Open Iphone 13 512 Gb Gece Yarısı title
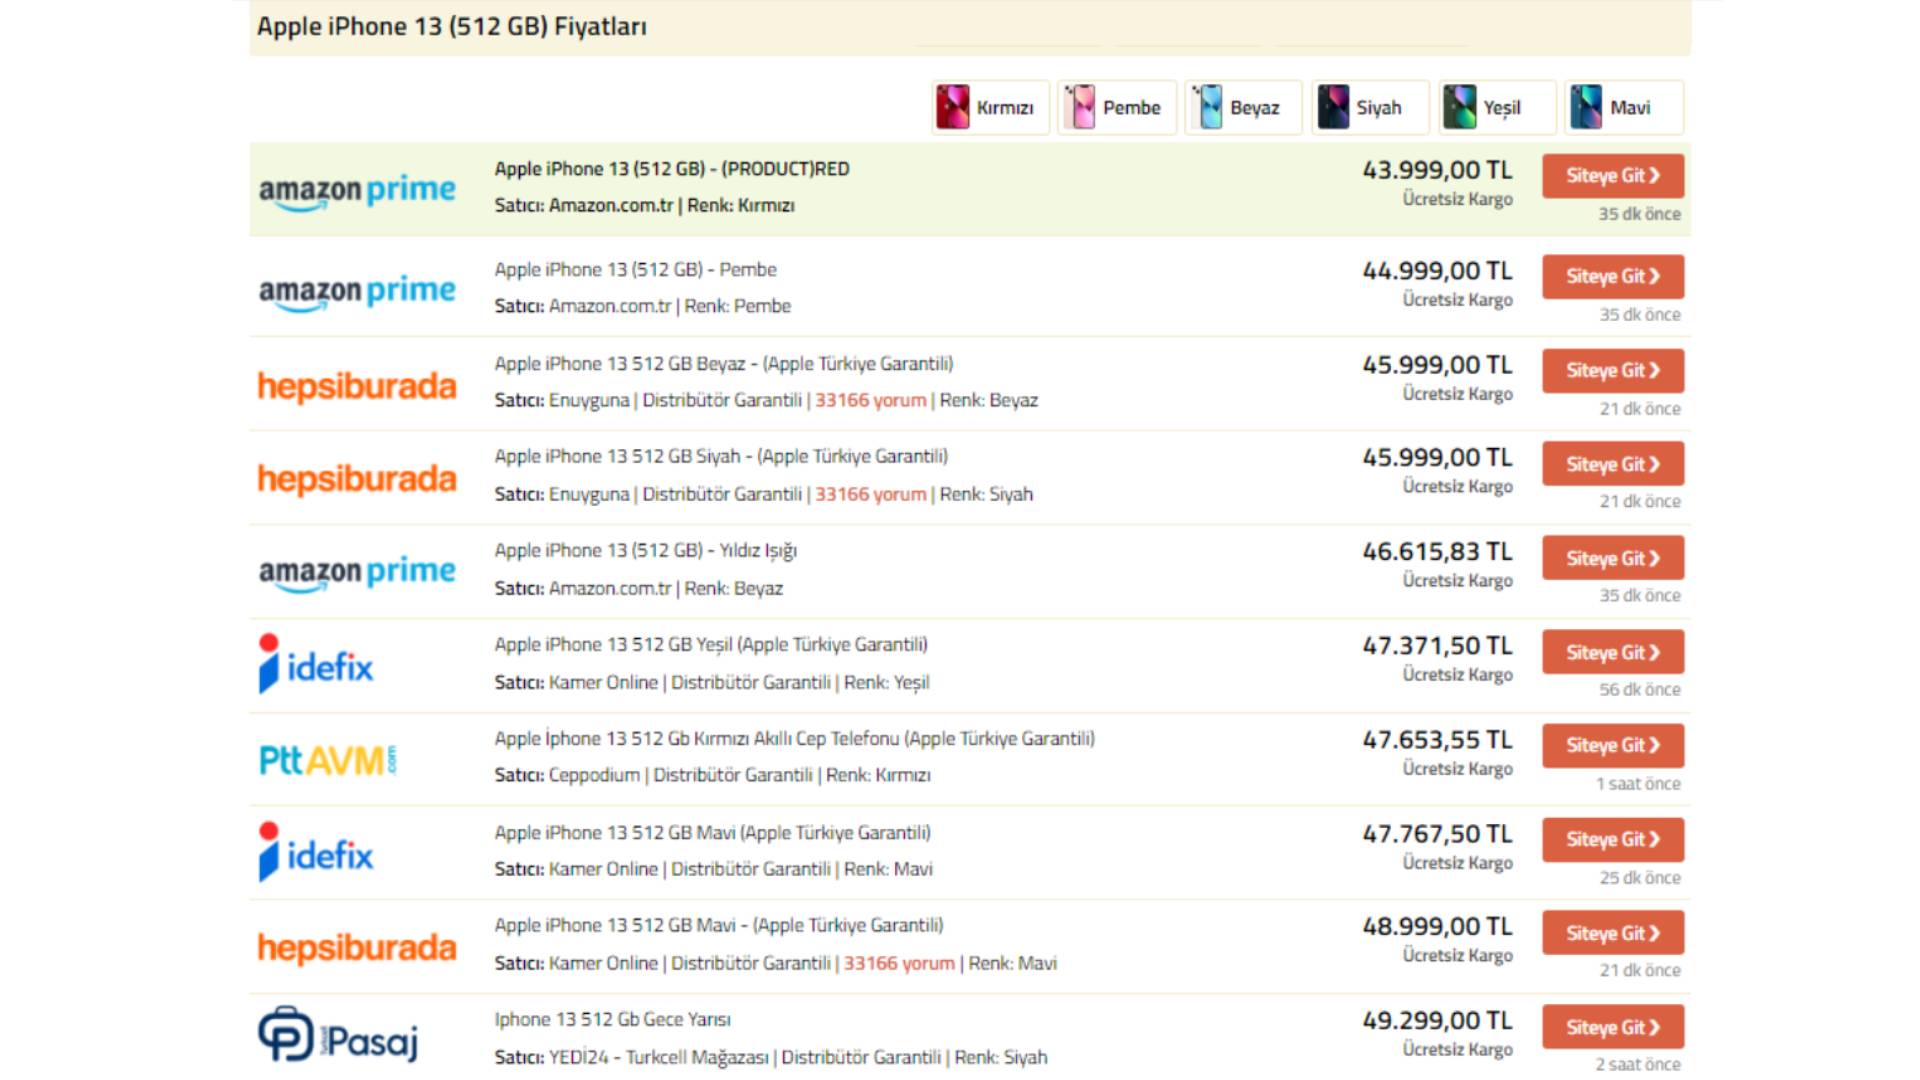The height and width of the screenshot is (1080, 1920). 612,1020
